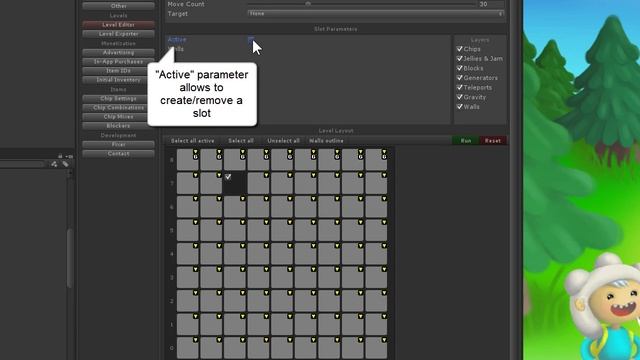Select the slot in row 4, fifth column
640x360 pixels.
[282, 254]
